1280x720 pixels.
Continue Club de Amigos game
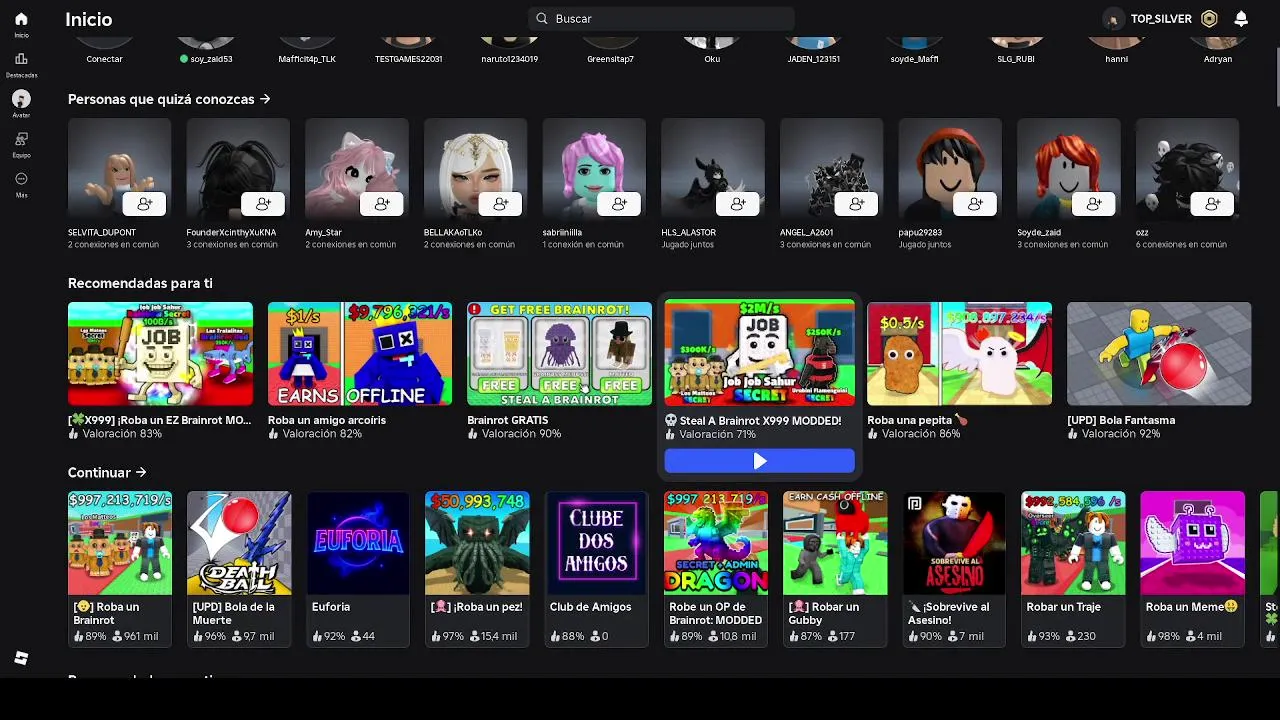tap(596, 568)
